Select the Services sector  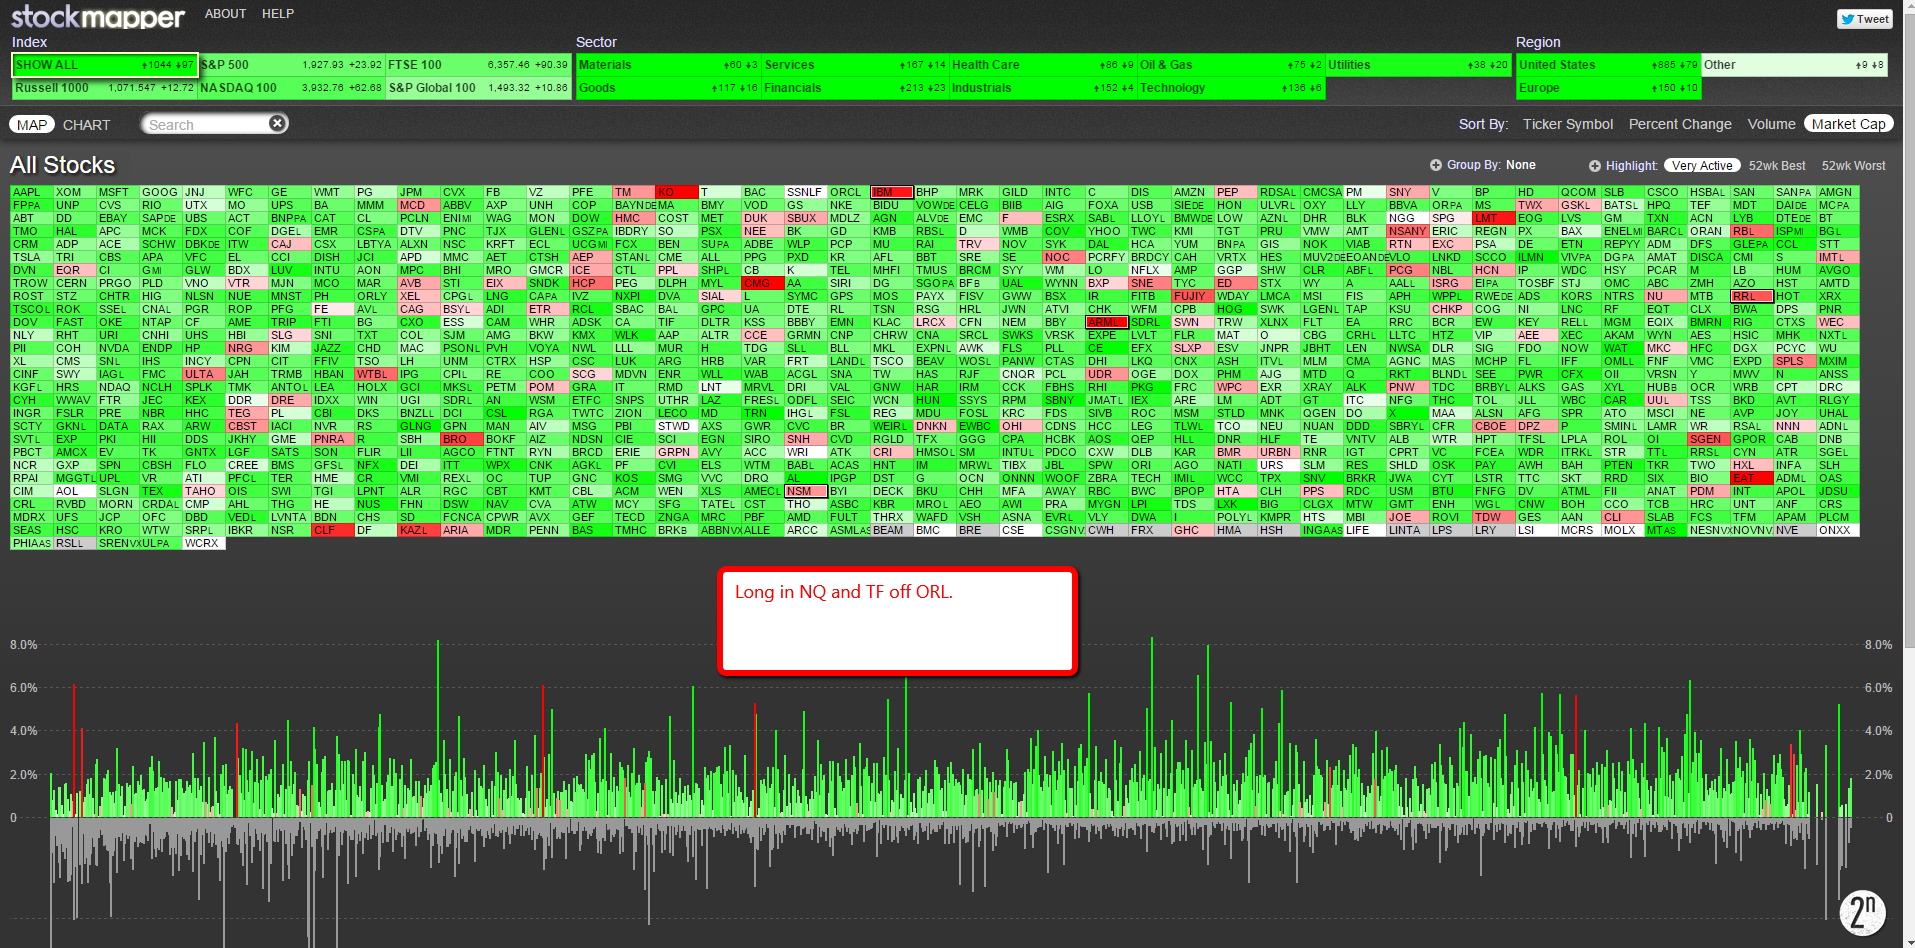click(x=855, y=65)
